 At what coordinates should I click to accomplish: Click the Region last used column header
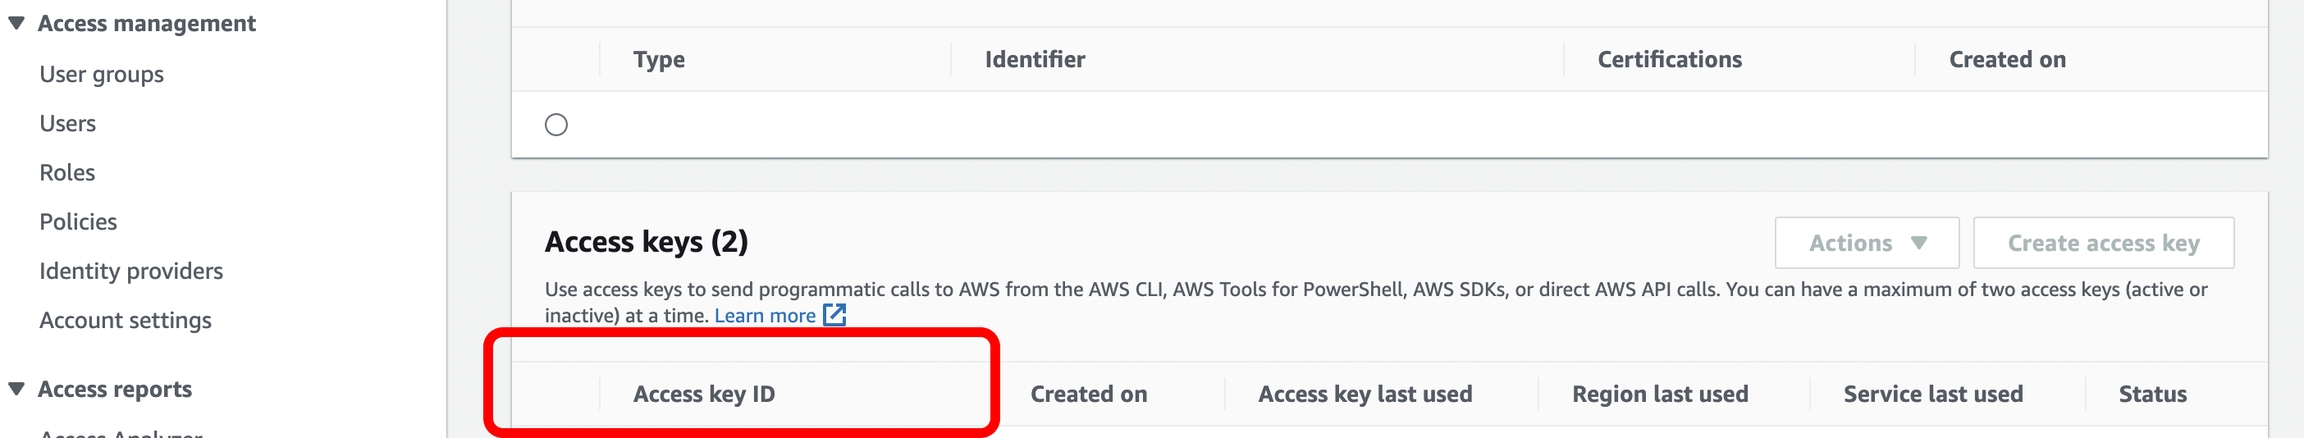(1660, 394)
